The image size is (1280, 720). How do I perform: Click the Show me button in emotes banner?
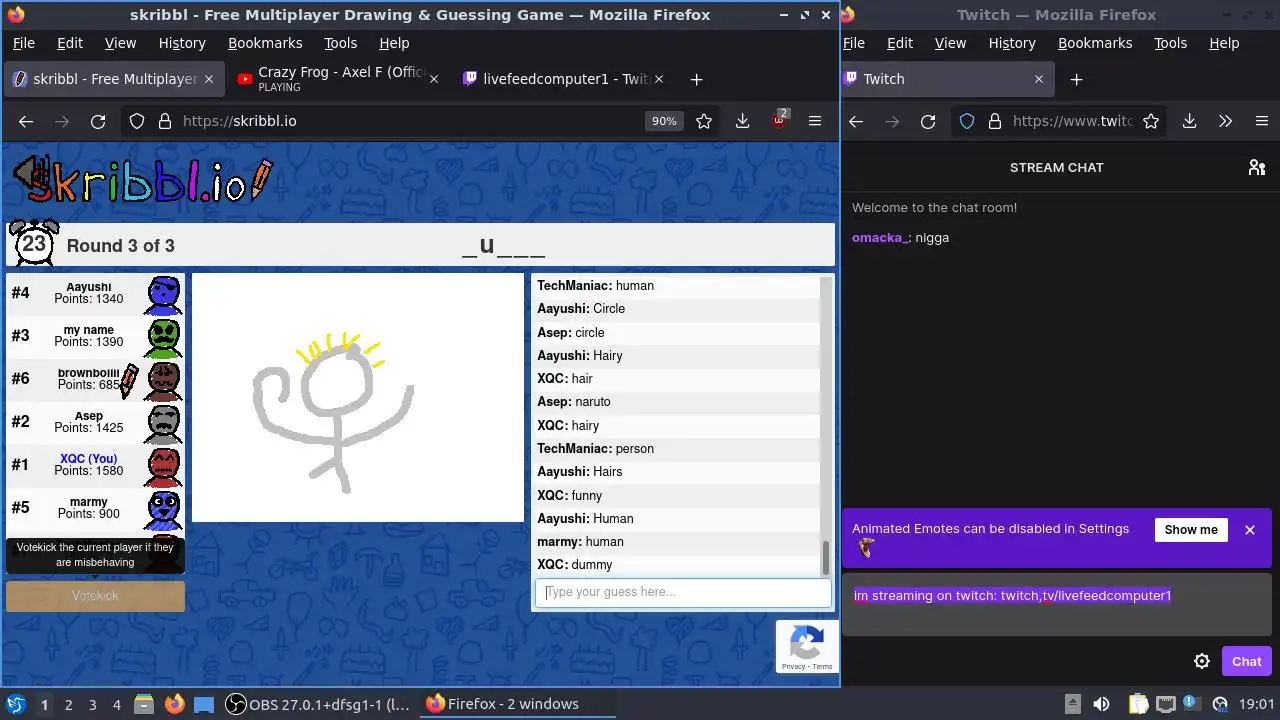[1191, 530]
